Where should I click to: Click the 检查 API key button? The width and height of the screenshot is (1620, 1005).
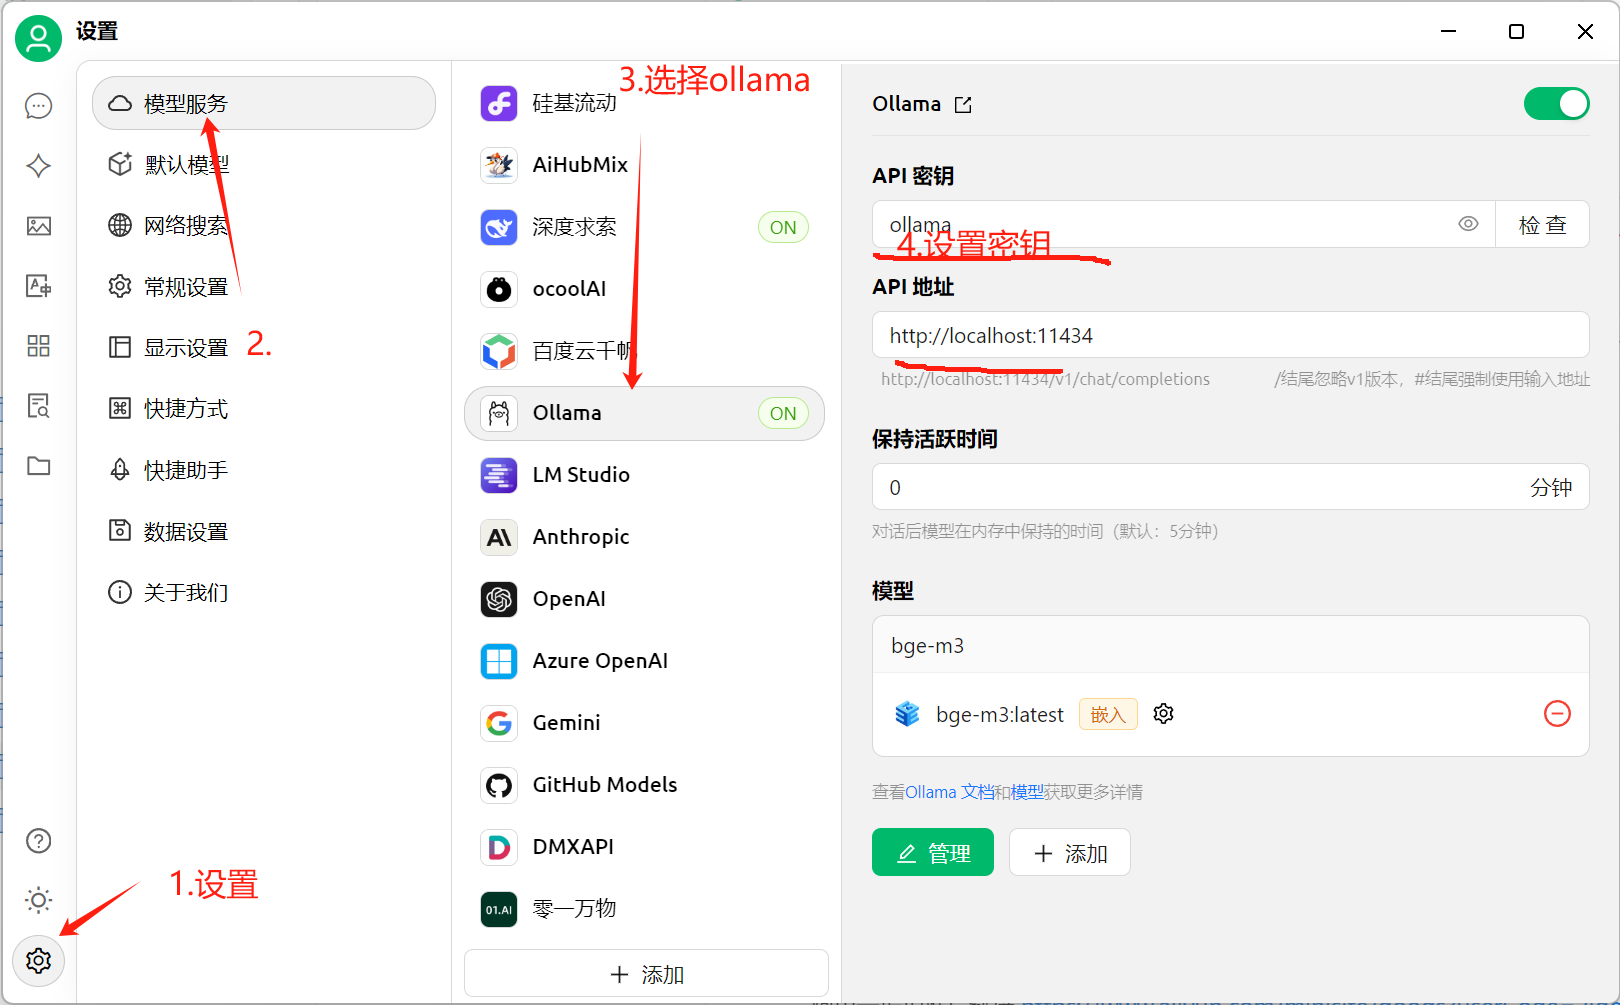1542,225
